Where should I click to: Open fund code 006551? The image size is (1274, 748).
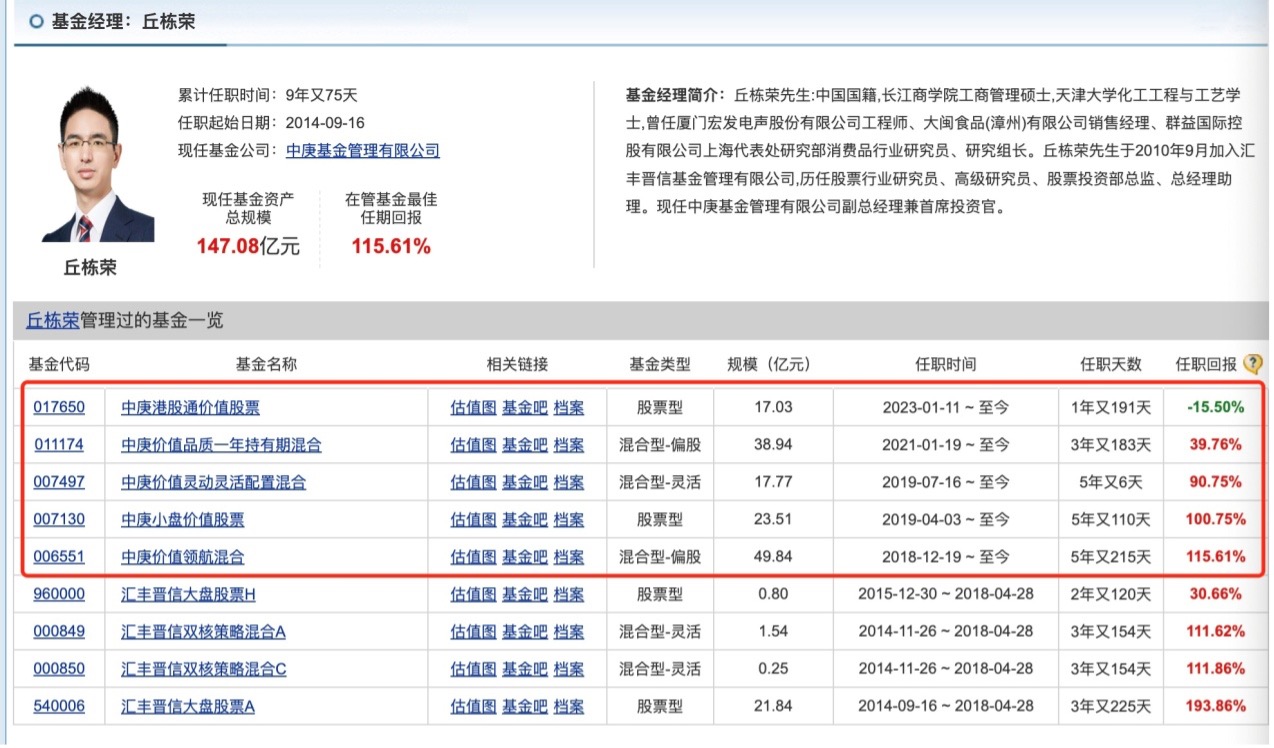(x=59, y=557)
